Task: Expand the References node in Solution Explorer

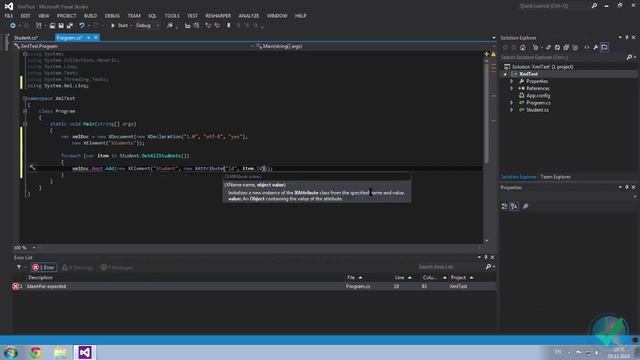Action: pos(511,89)
